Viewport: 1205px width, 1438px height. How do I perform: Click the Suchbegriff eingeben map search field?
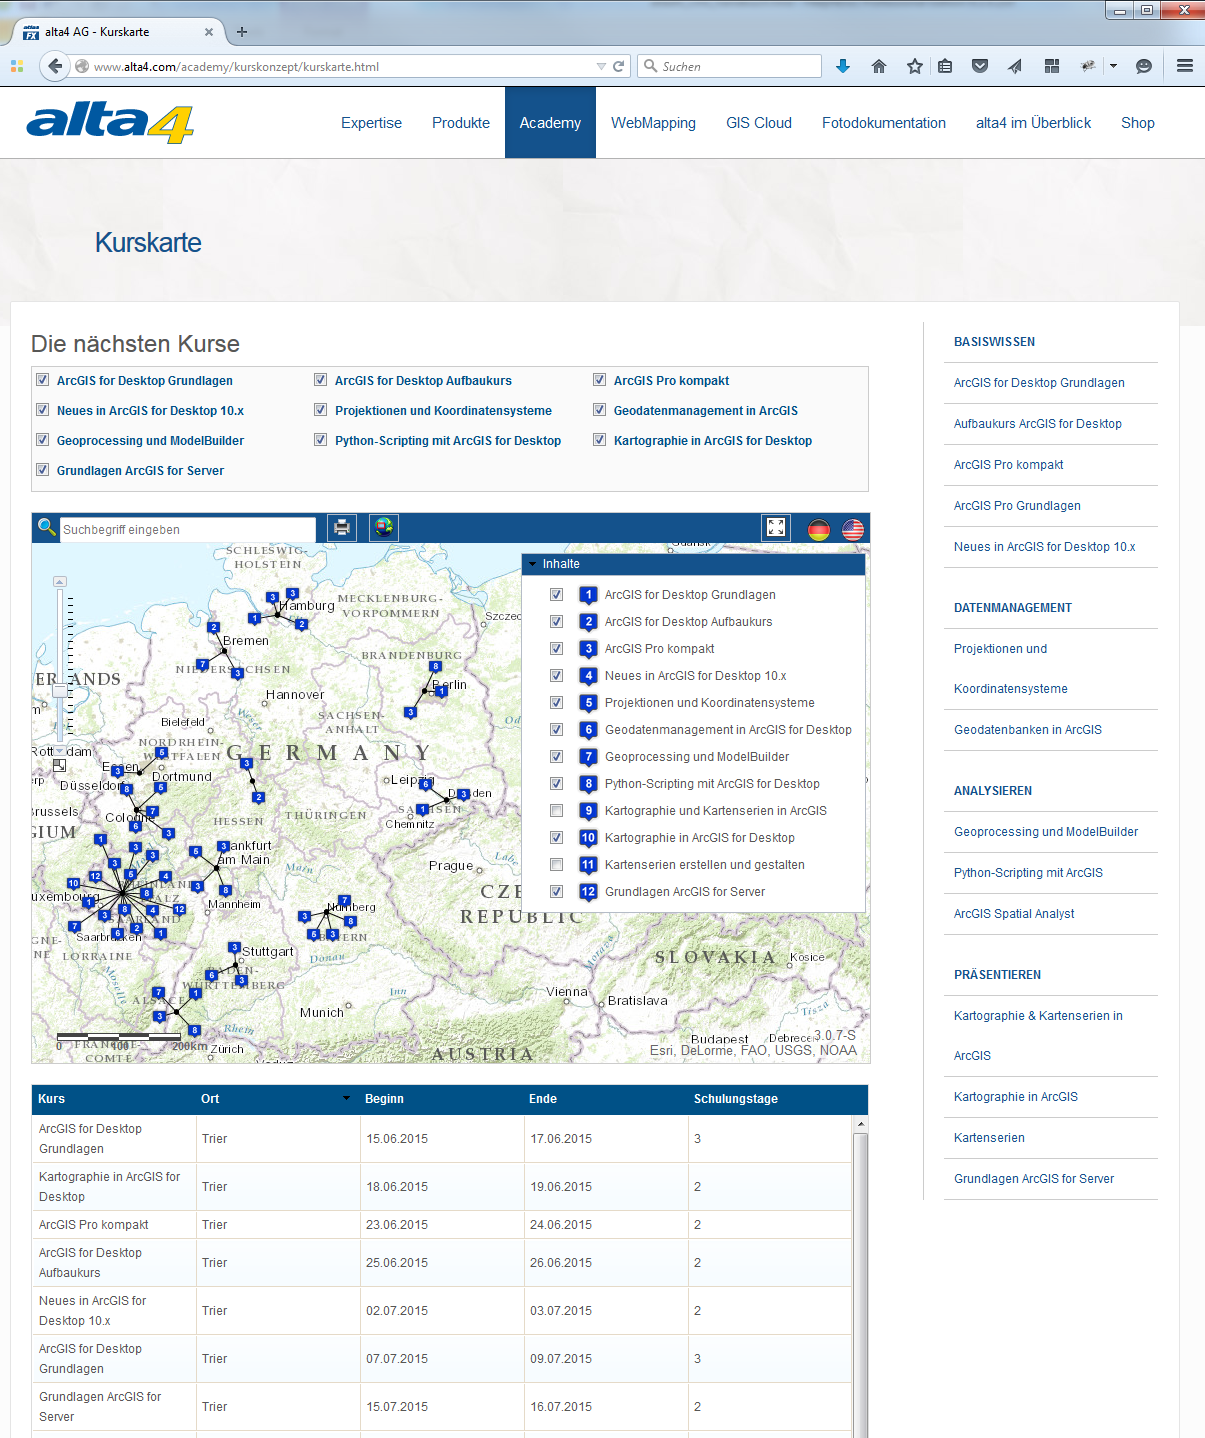[x=188, y=529]
